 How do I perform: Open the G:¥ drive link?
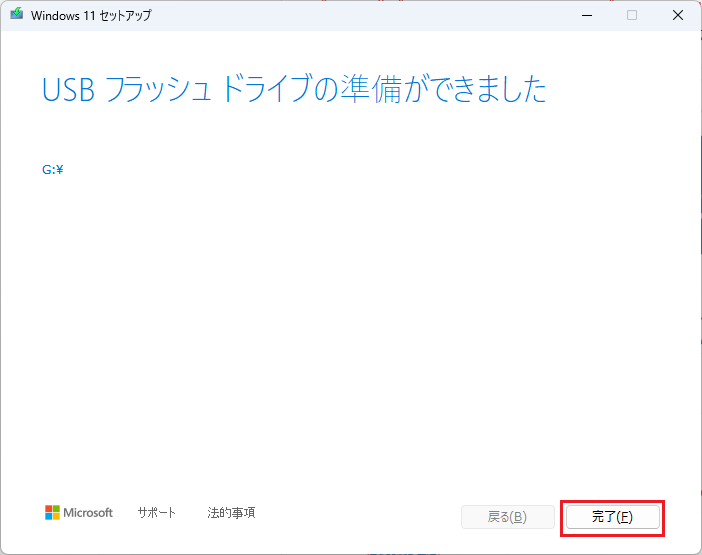click(53, 170)
